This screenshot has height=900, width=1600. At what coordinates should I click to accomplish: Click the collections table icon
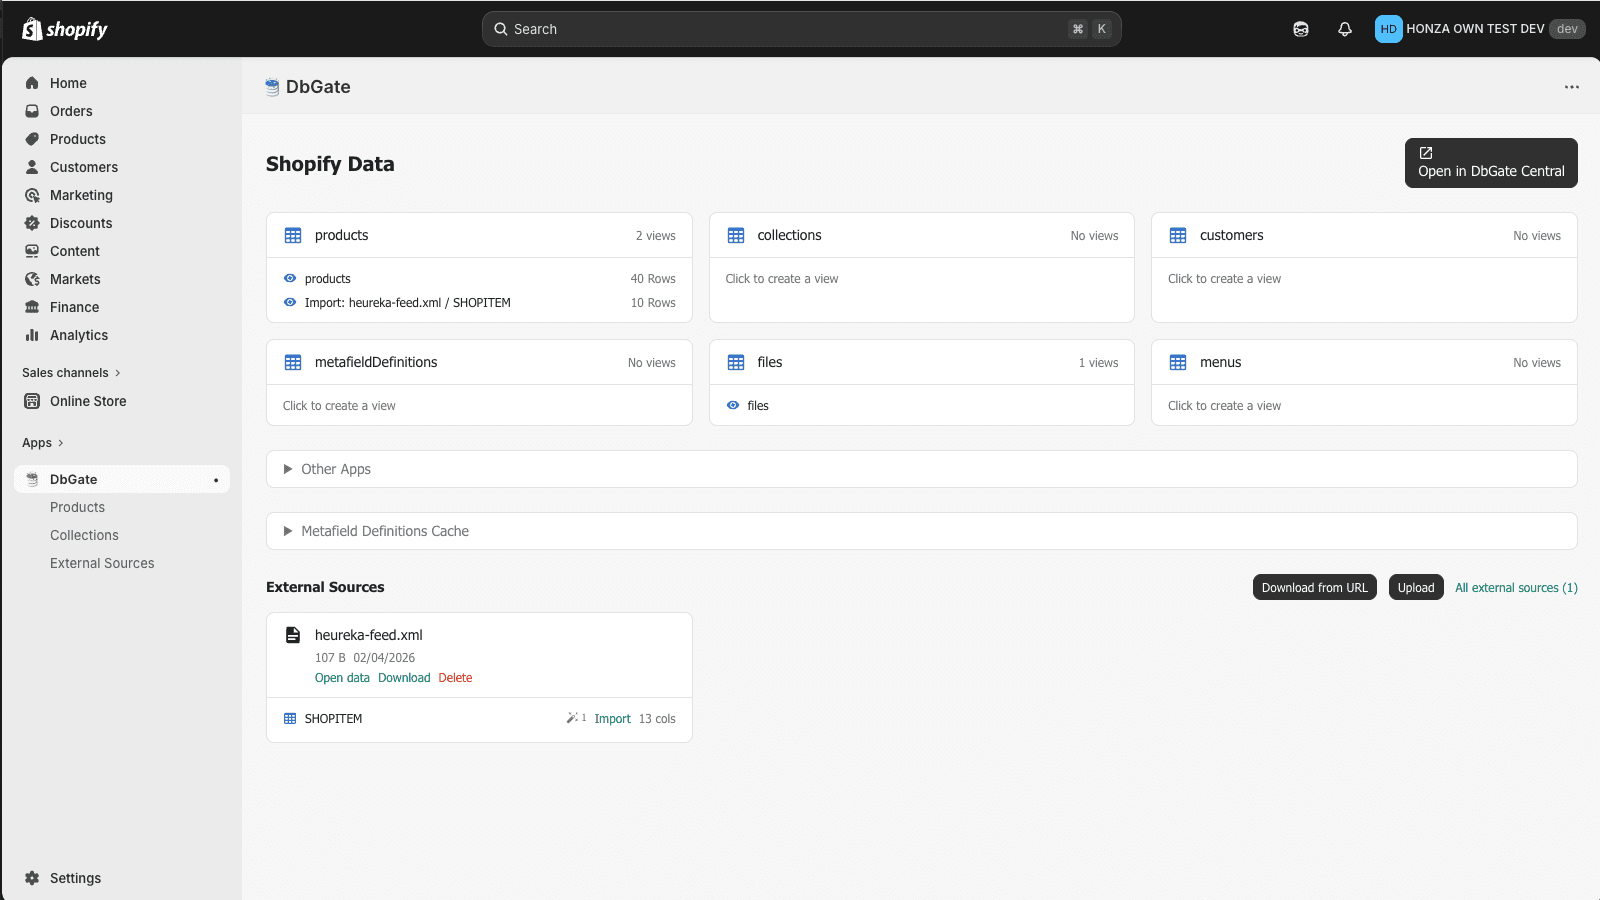[736, 235]
